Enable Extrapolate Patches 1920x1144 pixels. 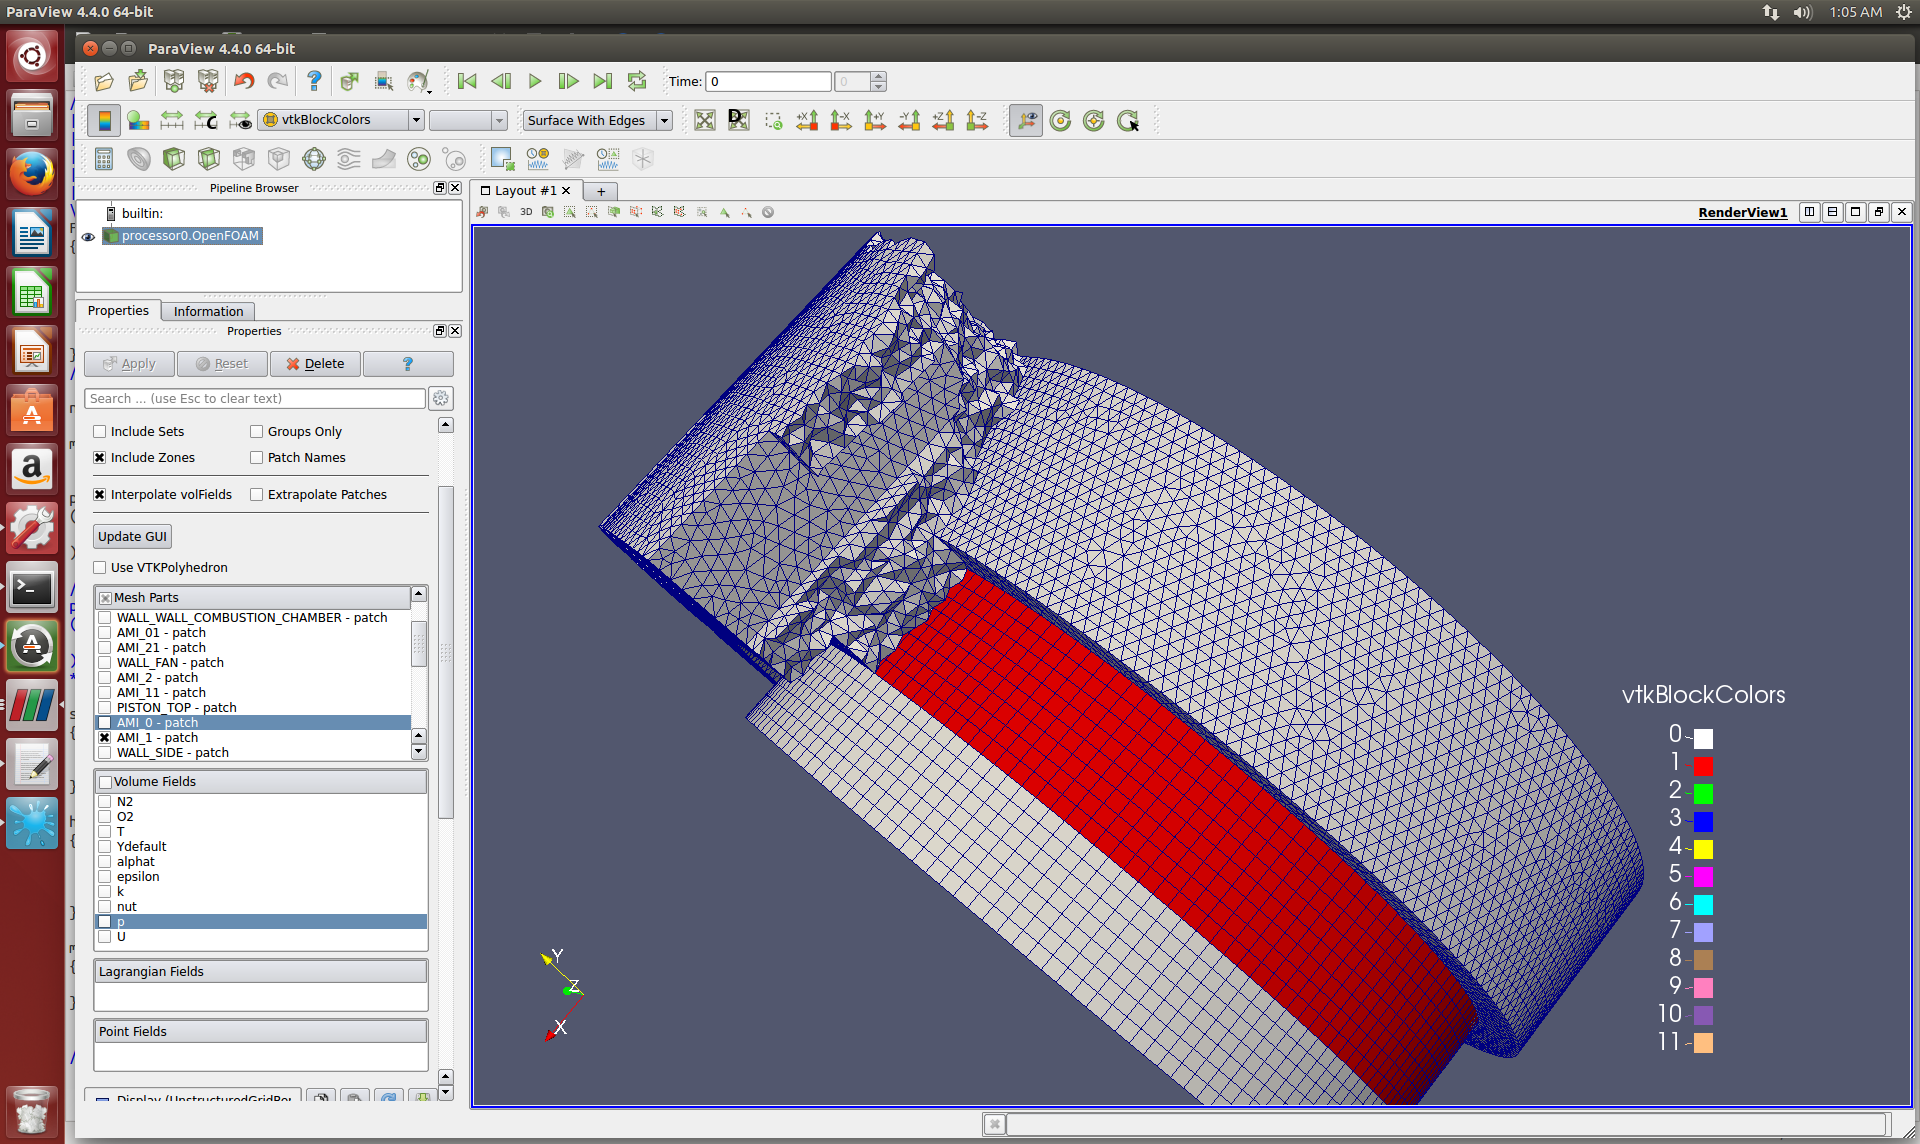point(257,495)
